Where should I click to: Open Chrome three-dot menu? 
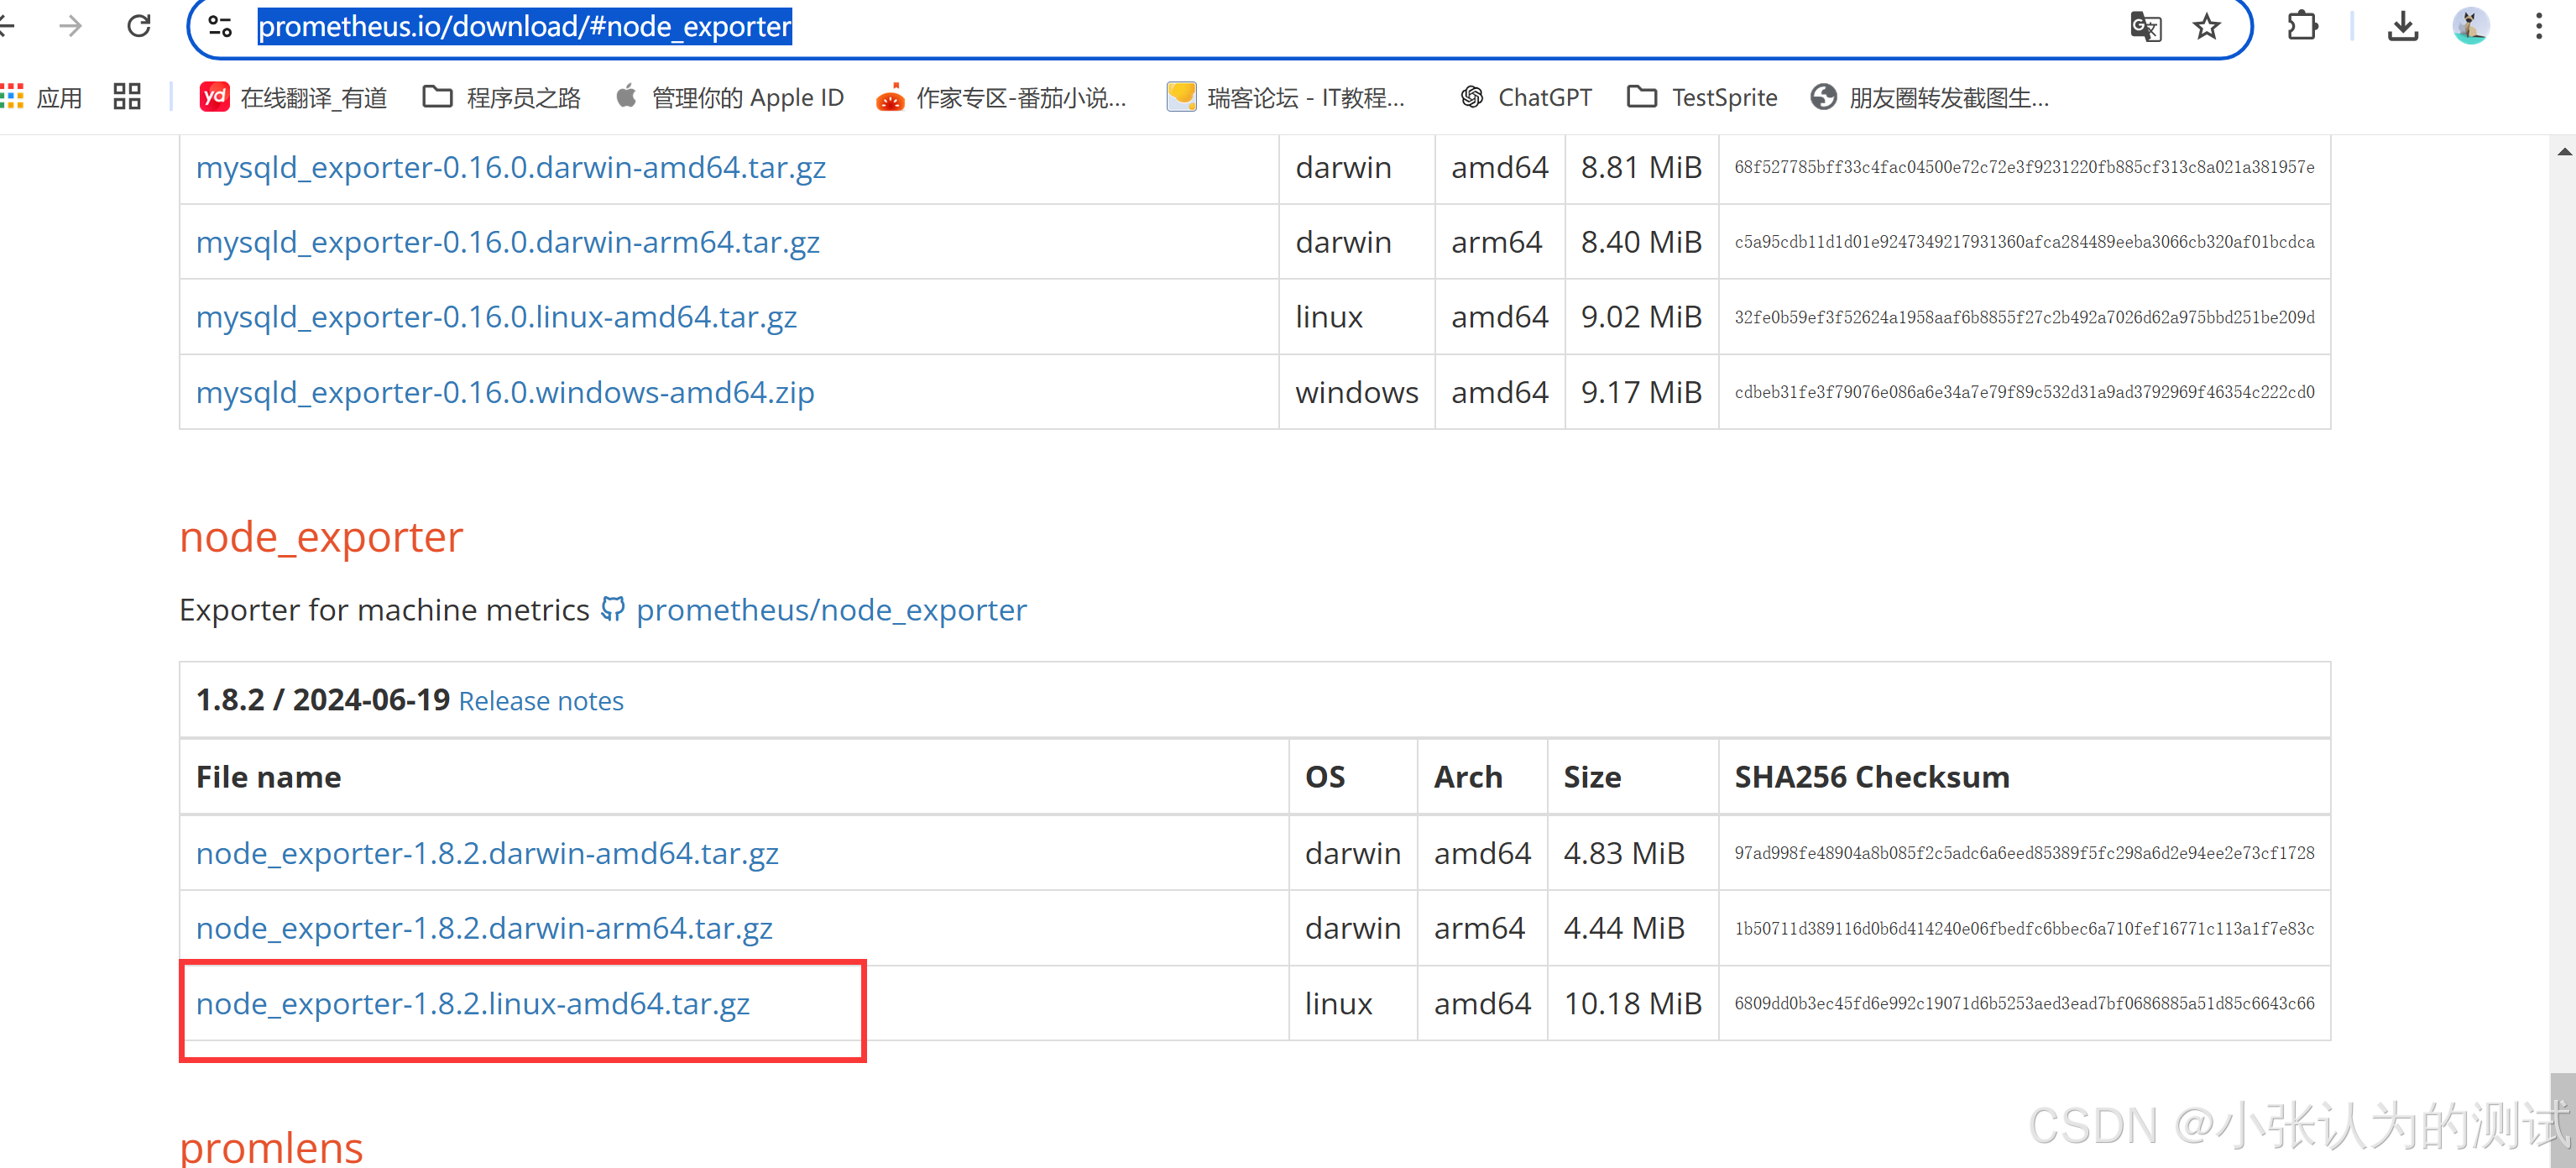pos(2538,26)
